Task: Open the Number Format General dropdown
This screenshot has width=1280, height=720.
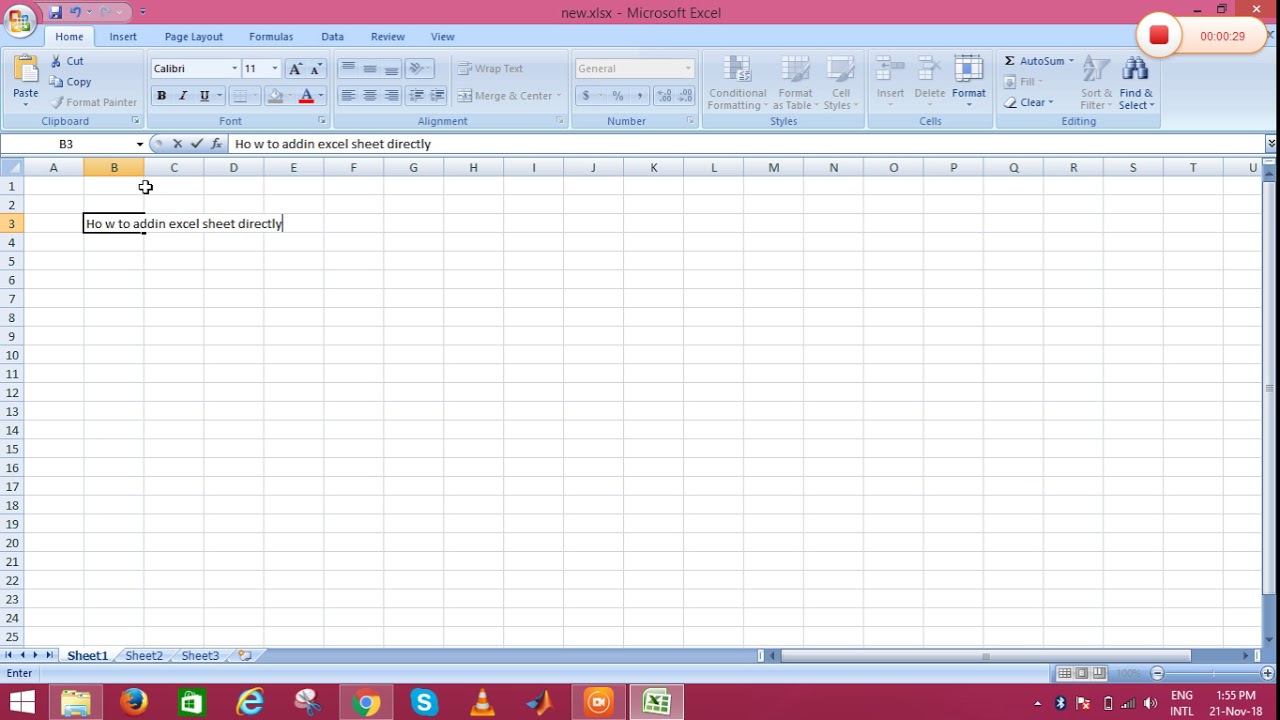Action: pyautogui.click(x=688, y=68)
